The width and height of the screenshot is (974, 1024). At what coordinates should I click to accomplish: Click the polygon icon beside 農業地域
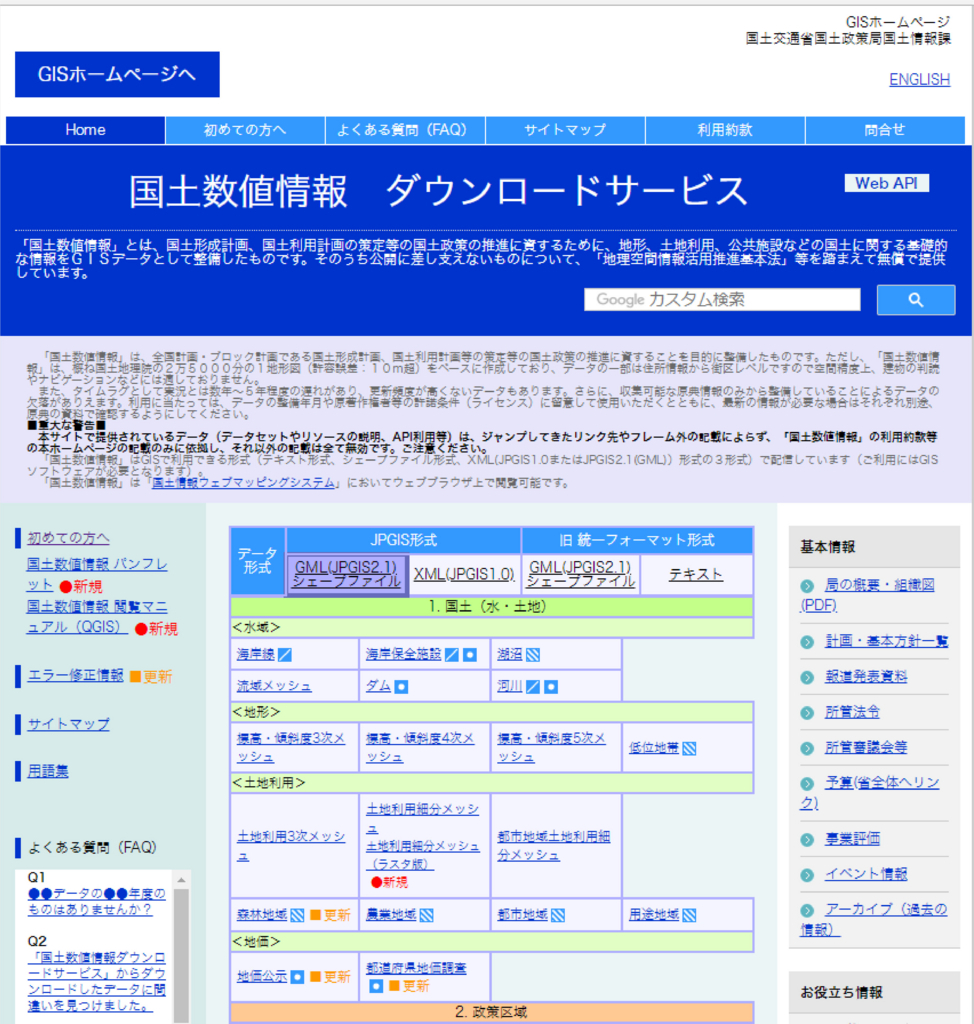point(426,915)
